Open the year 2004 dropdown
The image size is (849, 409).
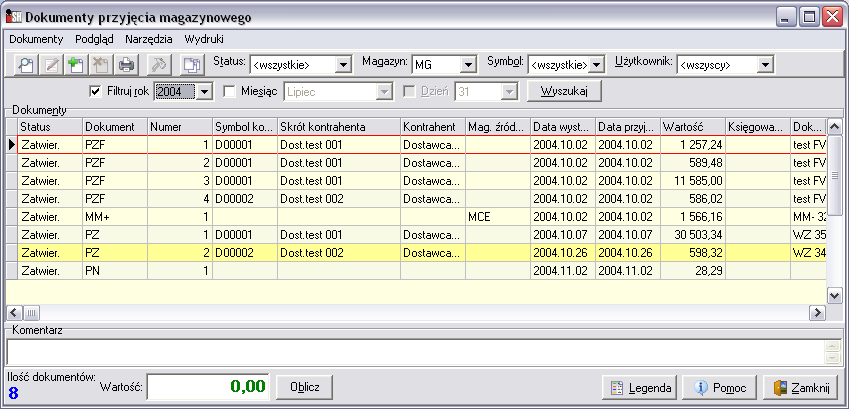point(204,92)
